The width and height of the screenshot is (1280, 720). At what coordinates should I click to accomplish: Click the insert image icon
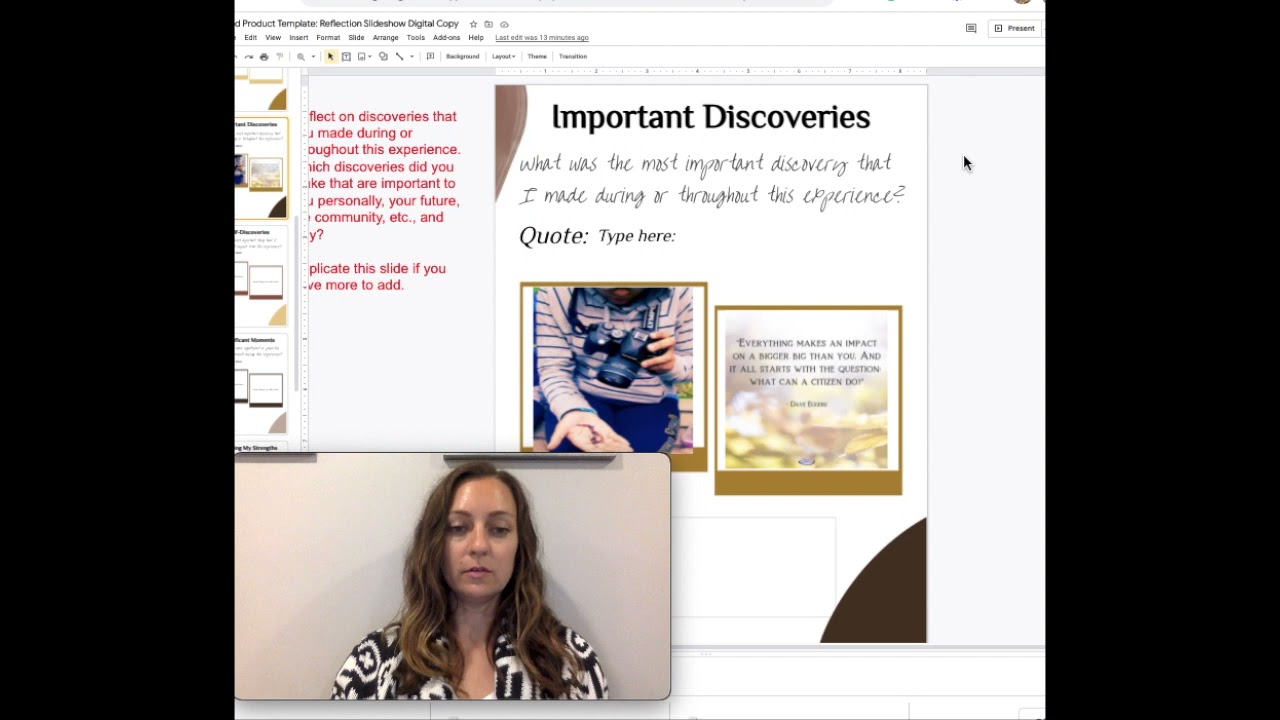[361, 57]
